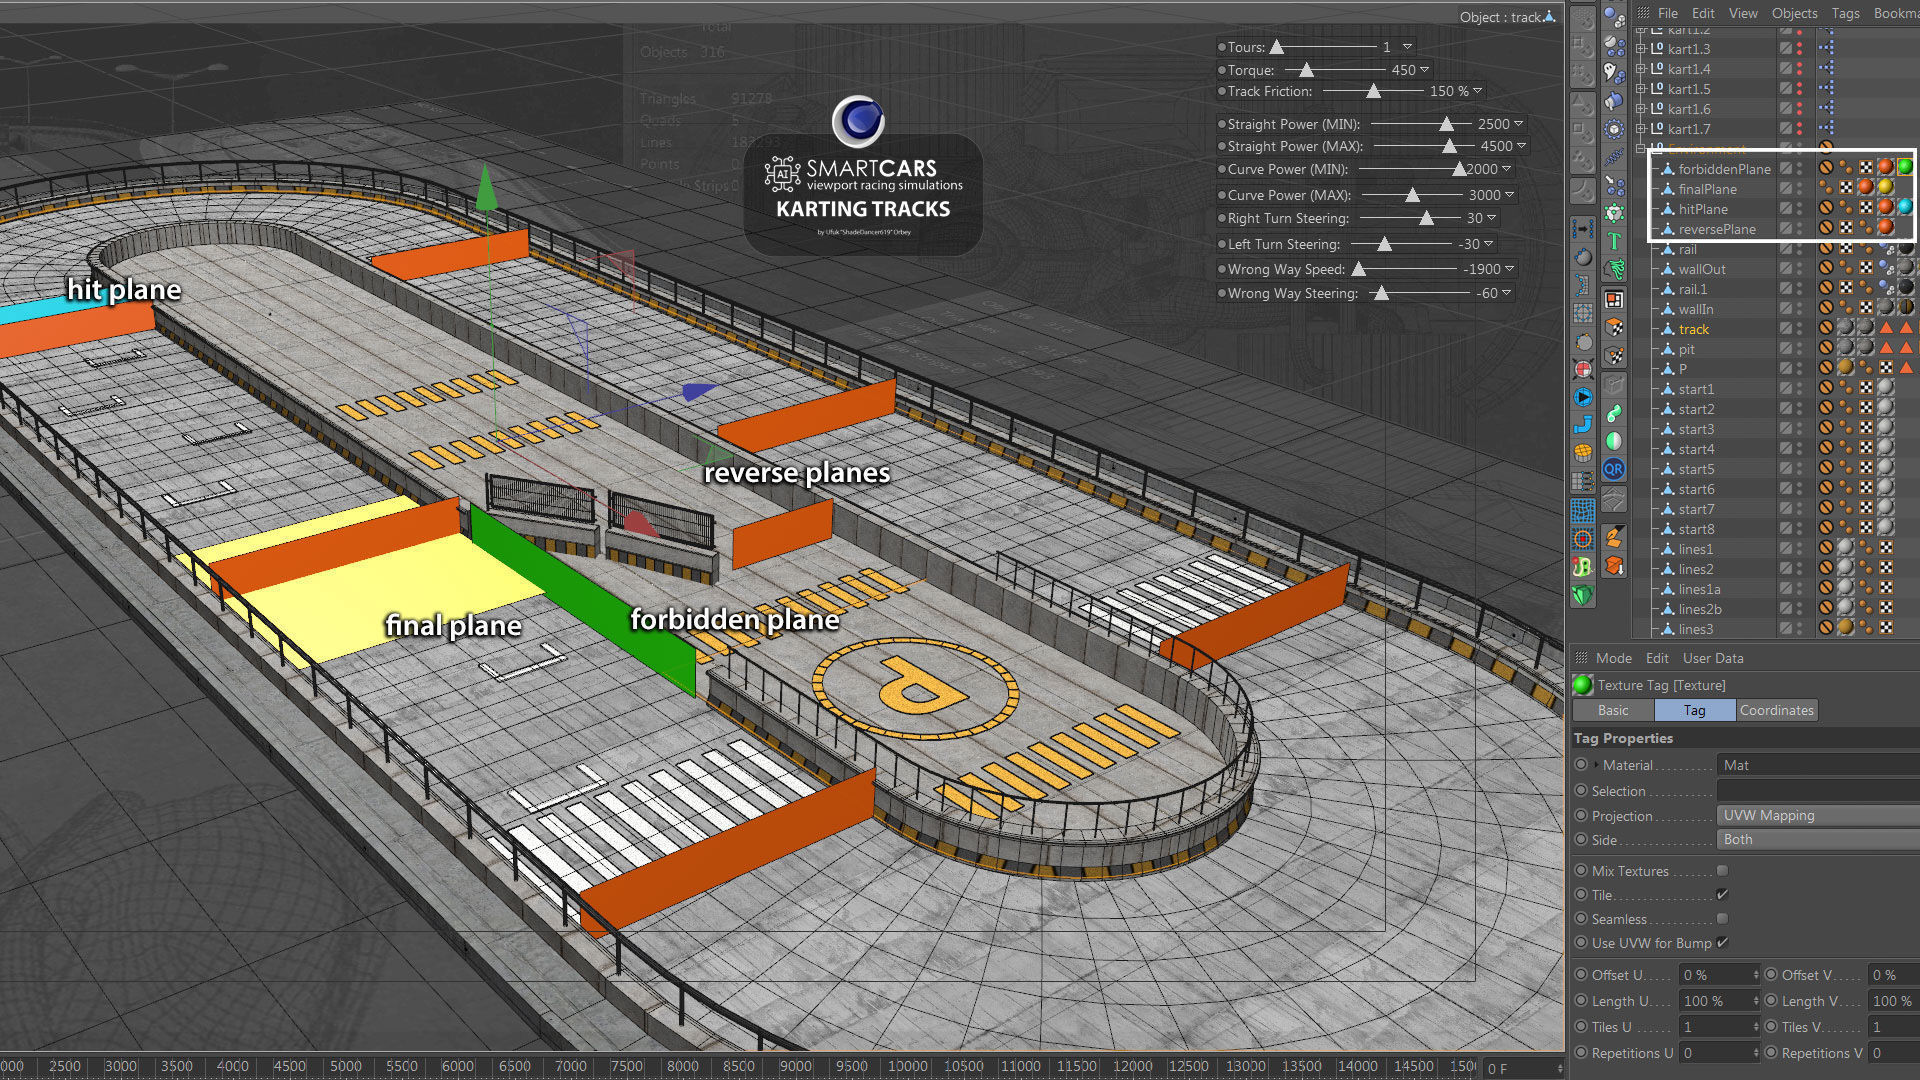
Task: Open the Objects menu in Object Manager
Action: 1794,13
